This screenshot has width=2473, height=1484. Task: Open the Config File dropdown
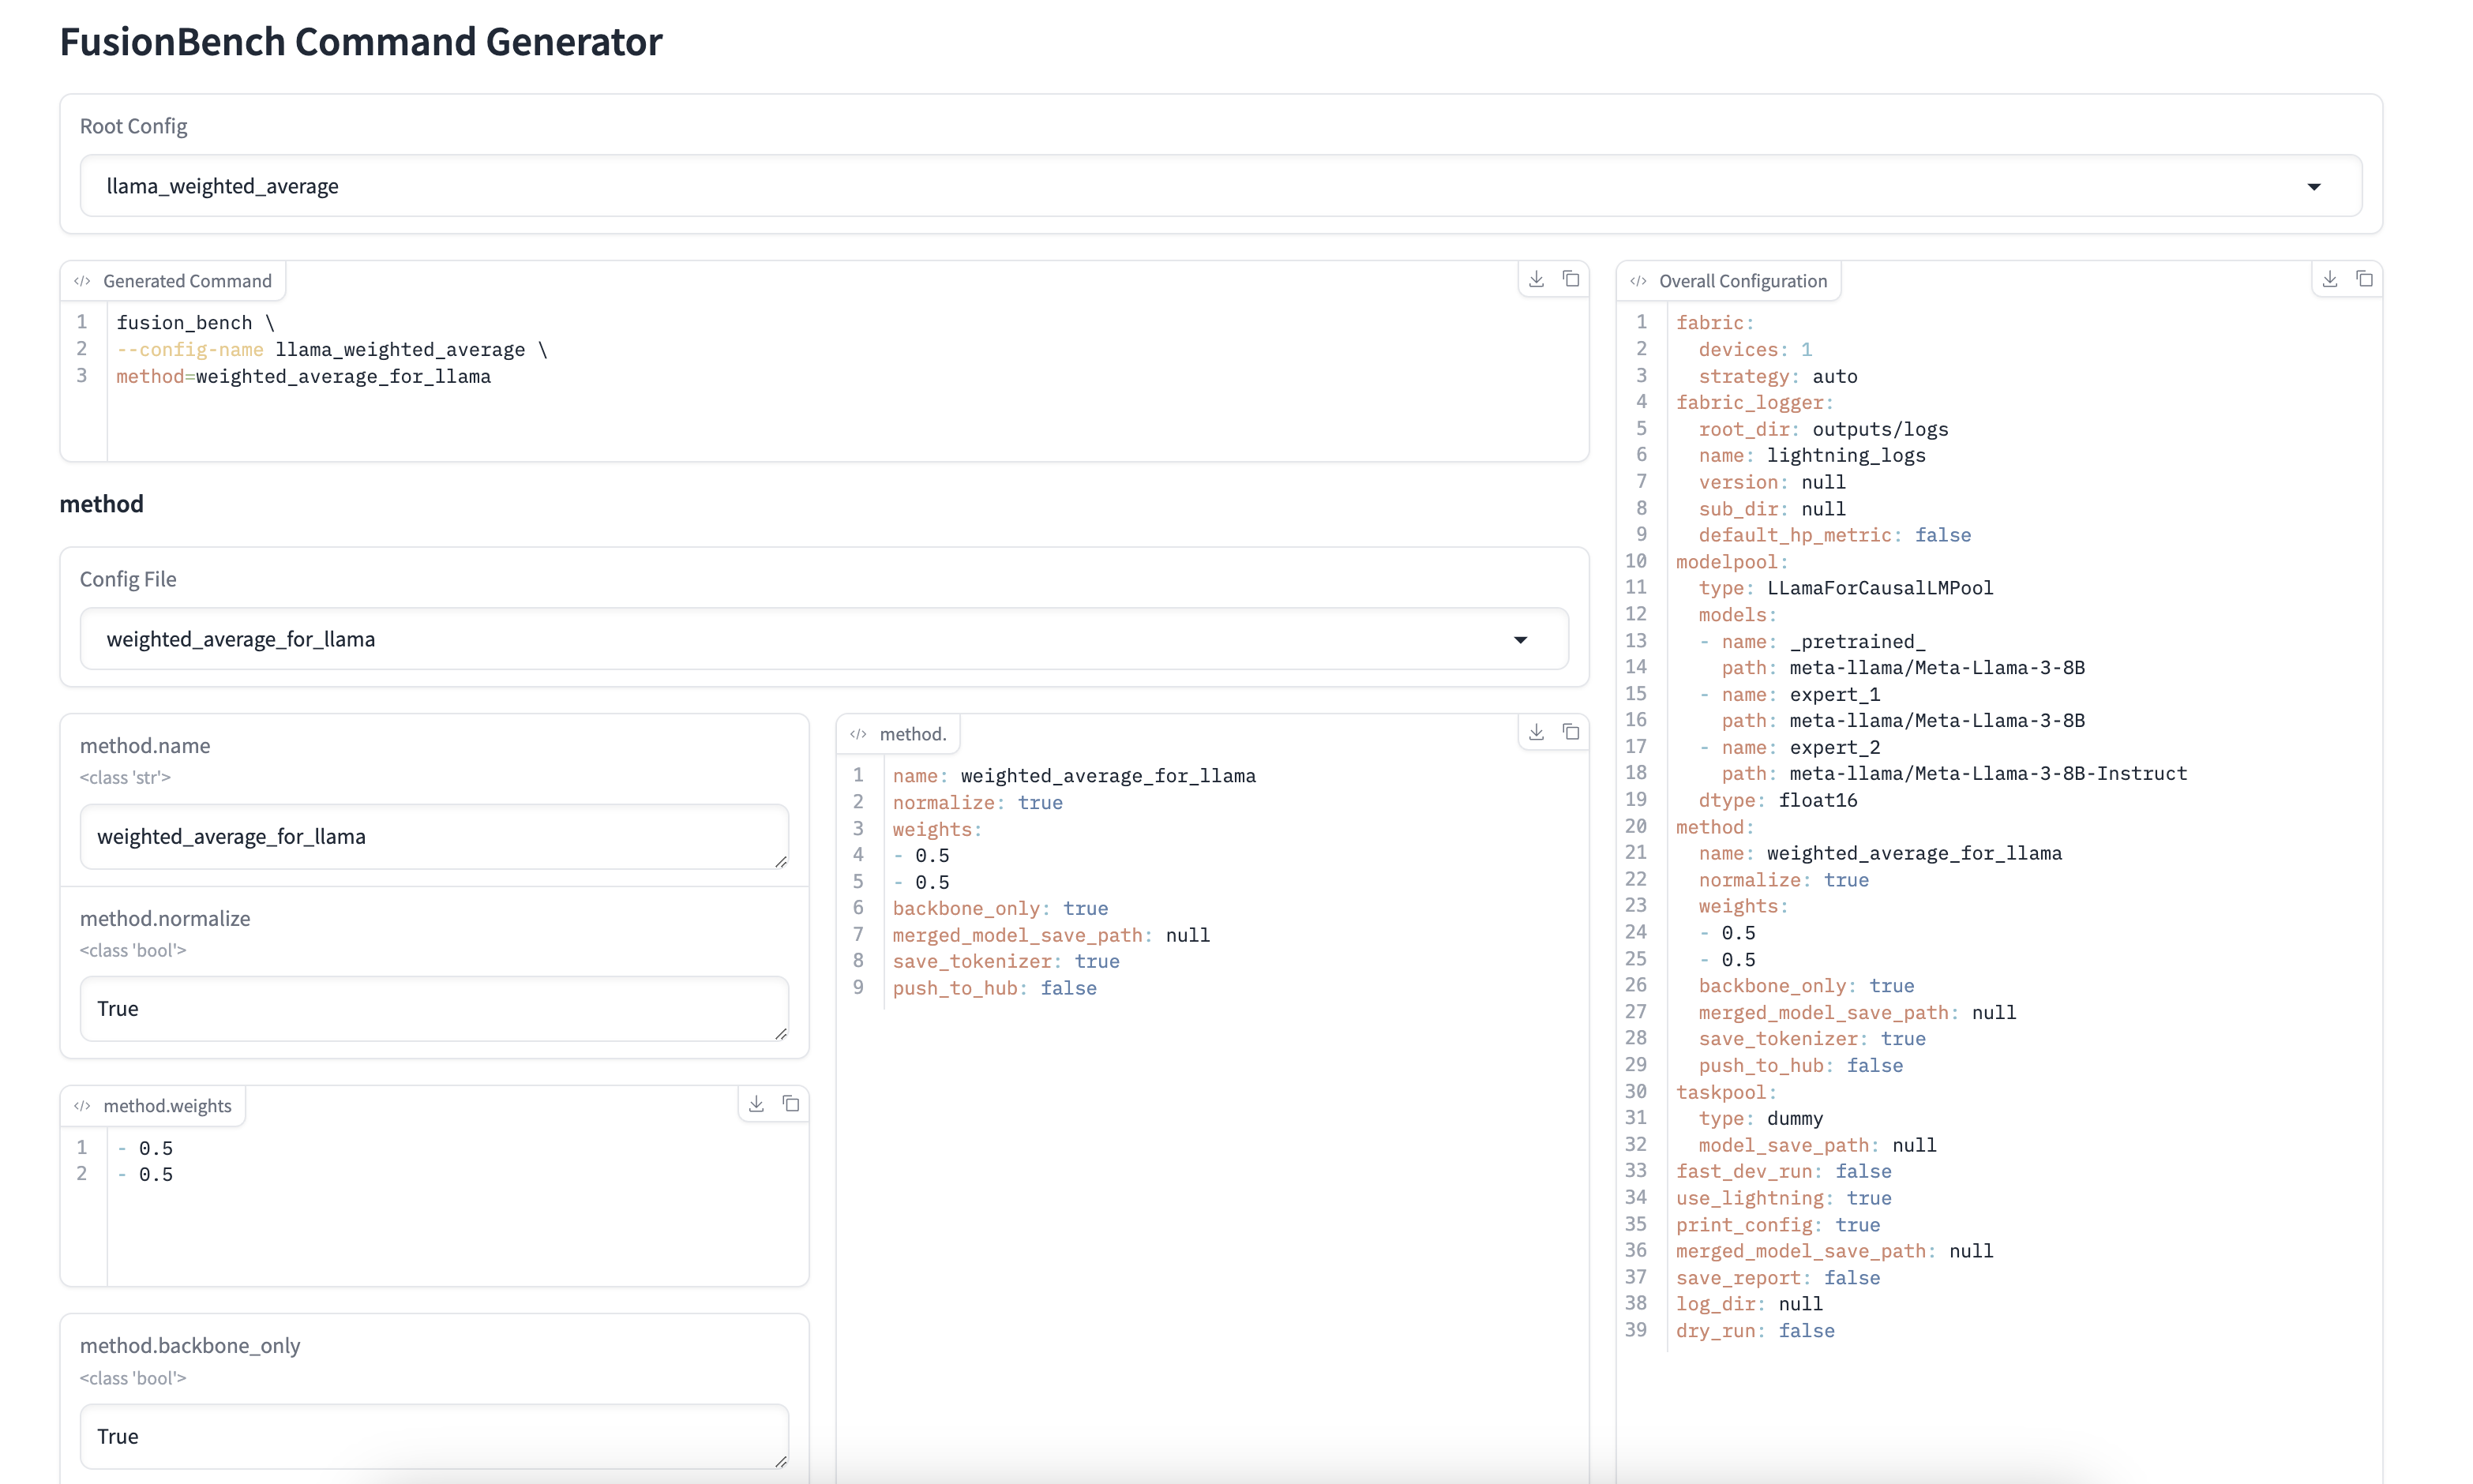point(824,639)
